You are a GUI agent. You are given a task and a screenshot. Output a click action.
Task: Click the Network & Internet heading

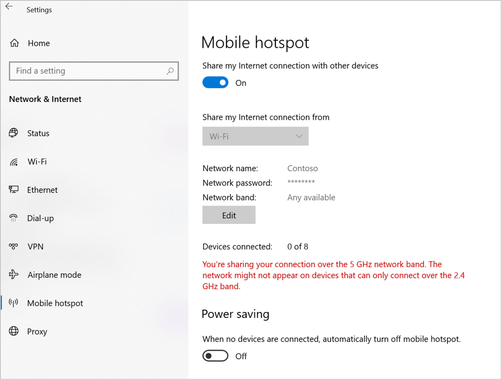(45, 99)
